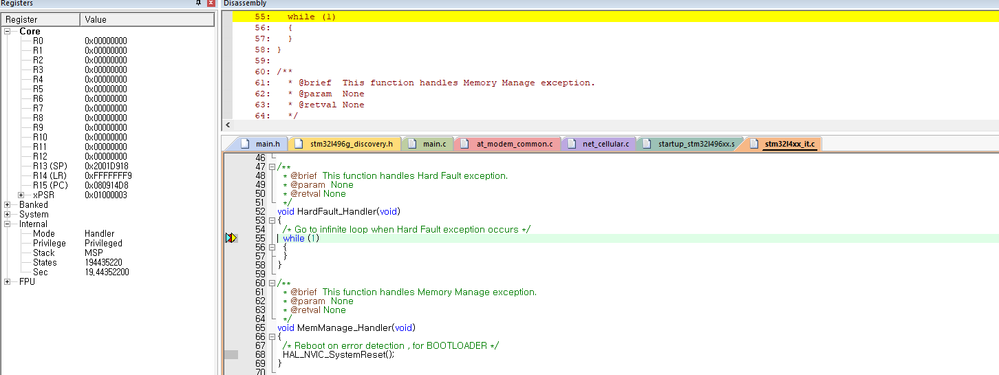
Task: Click the highlighted 'while (1)' disassembly line 55
Action: (x=615, y=17)
